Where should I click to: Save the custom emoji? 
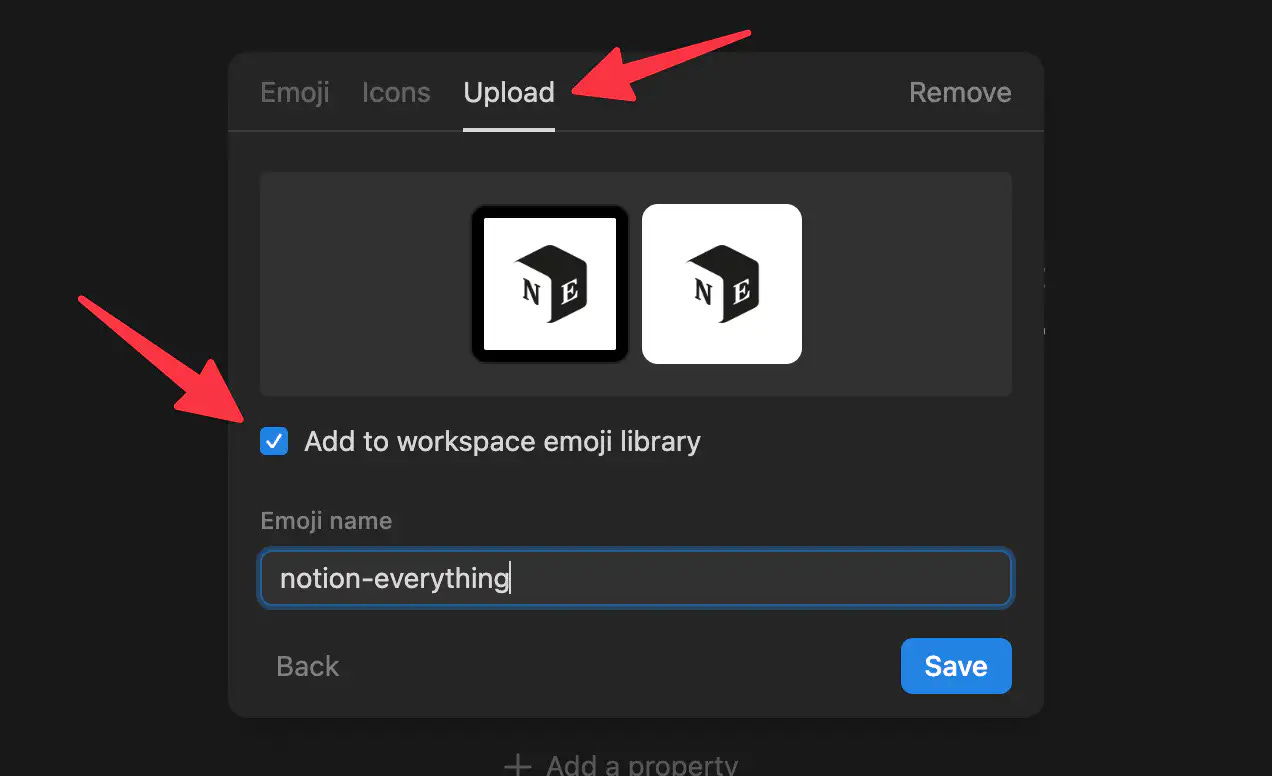956,666
